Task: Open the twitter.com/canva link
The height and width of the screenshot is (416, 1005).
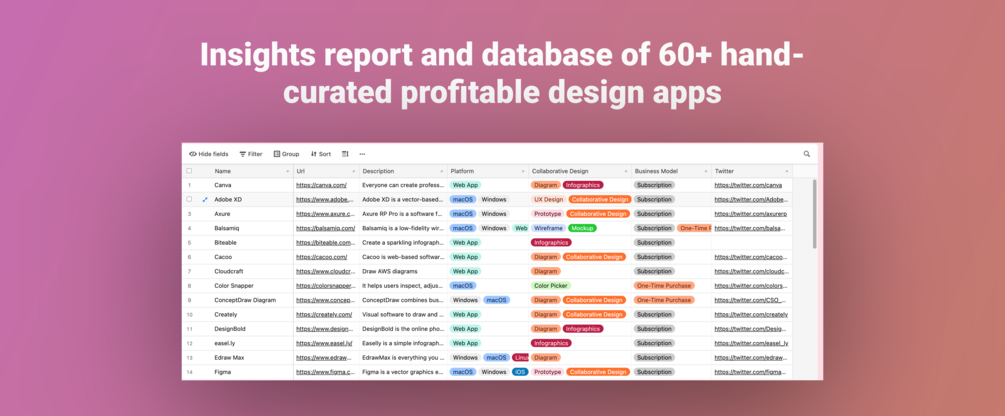Action: 748,185
